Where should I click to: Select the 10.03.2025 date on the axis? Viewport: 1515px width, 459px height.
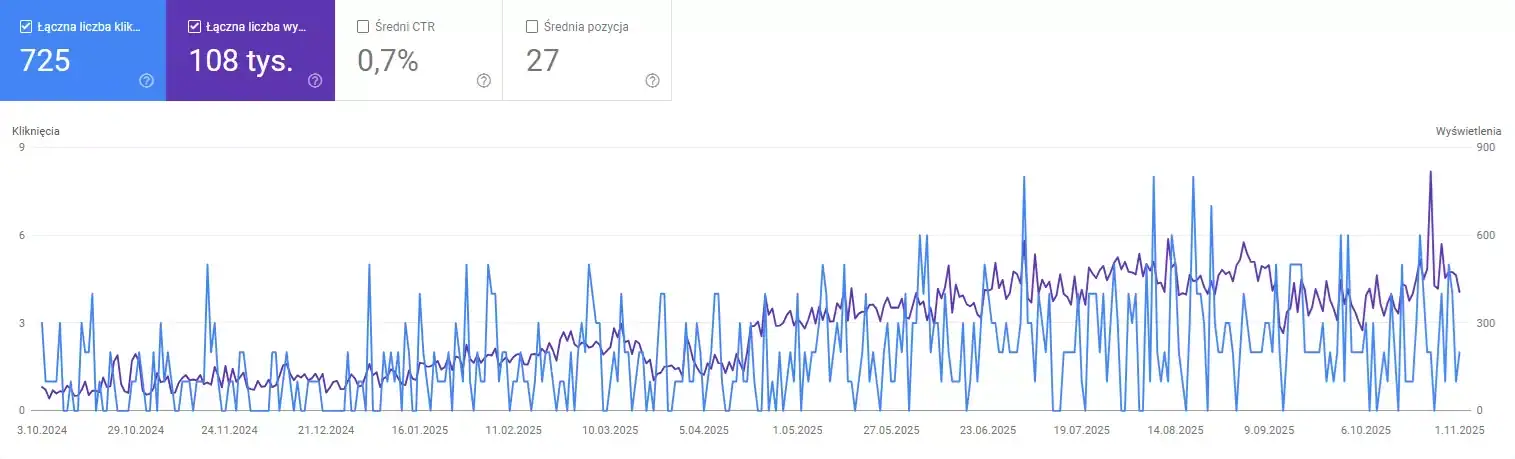(x=609, y=430)
